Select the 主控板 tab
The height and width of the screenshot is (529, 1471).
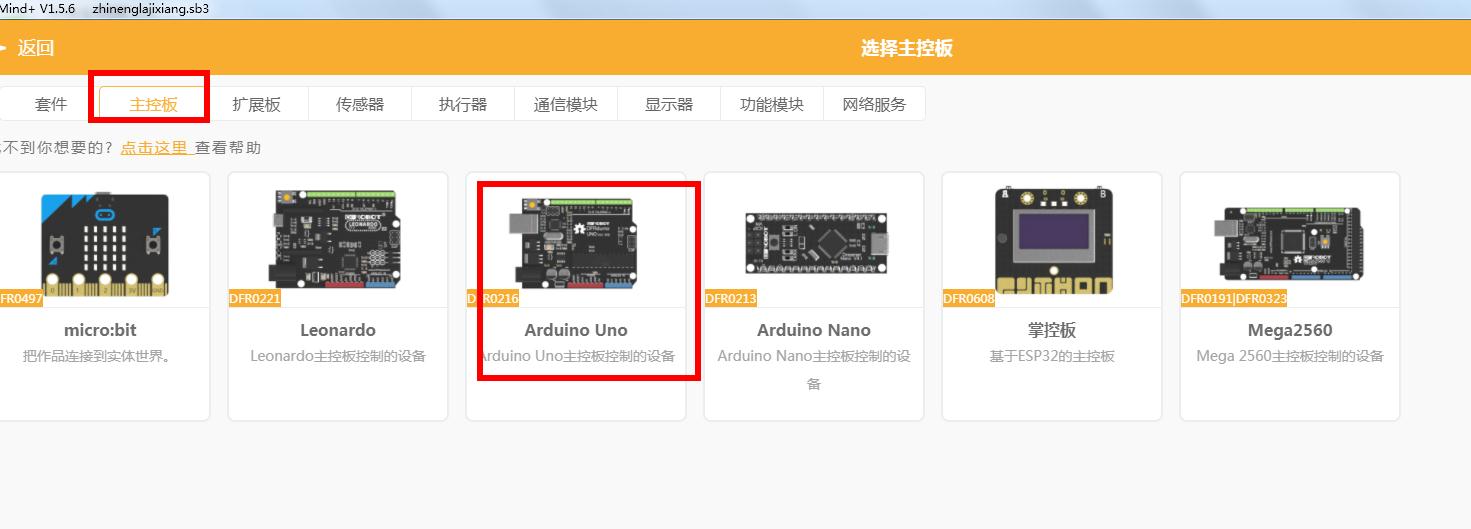click(153, 104)
